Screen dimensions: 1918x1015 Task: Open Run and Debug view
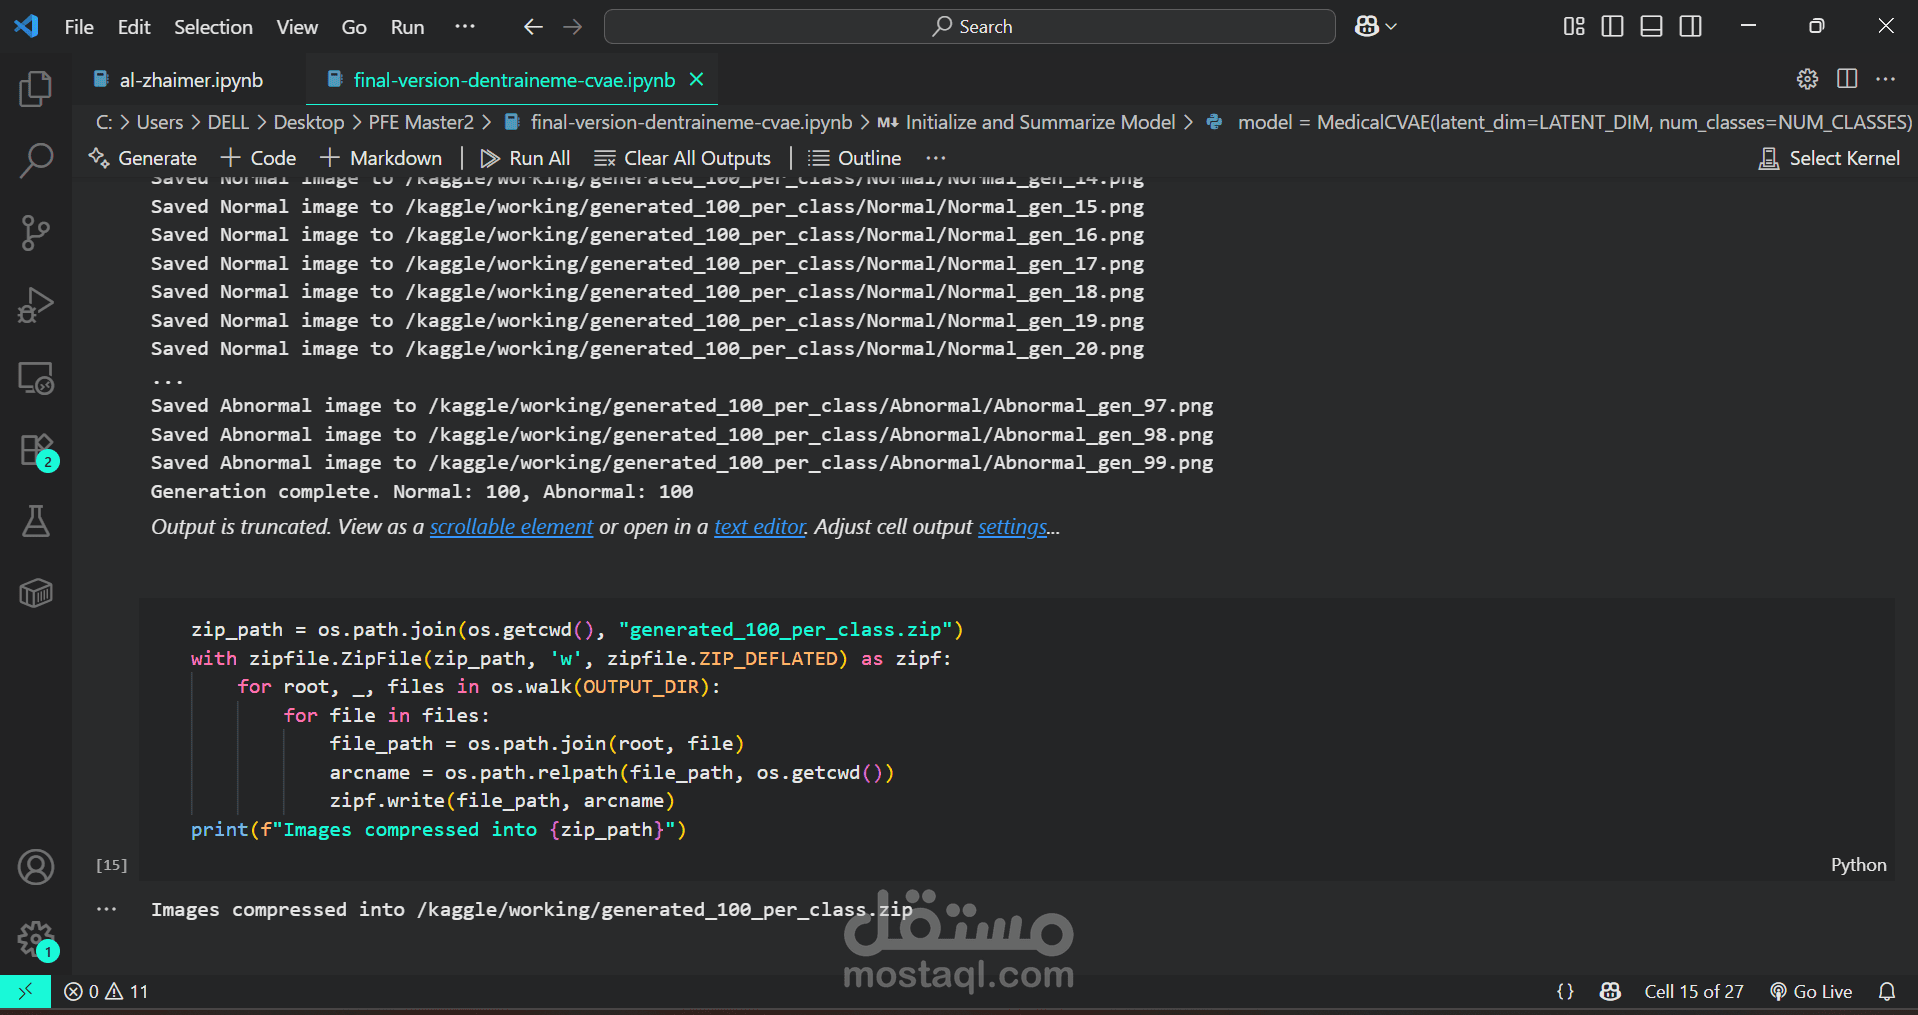click(36, 305)
